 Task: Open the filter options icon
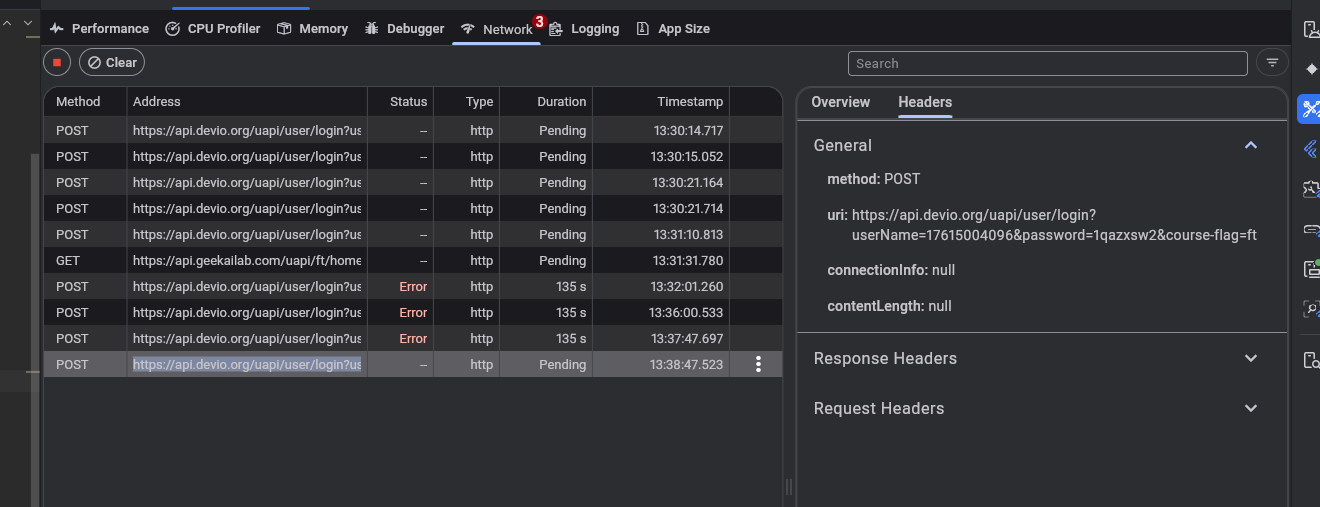[x=1272, y=62]
